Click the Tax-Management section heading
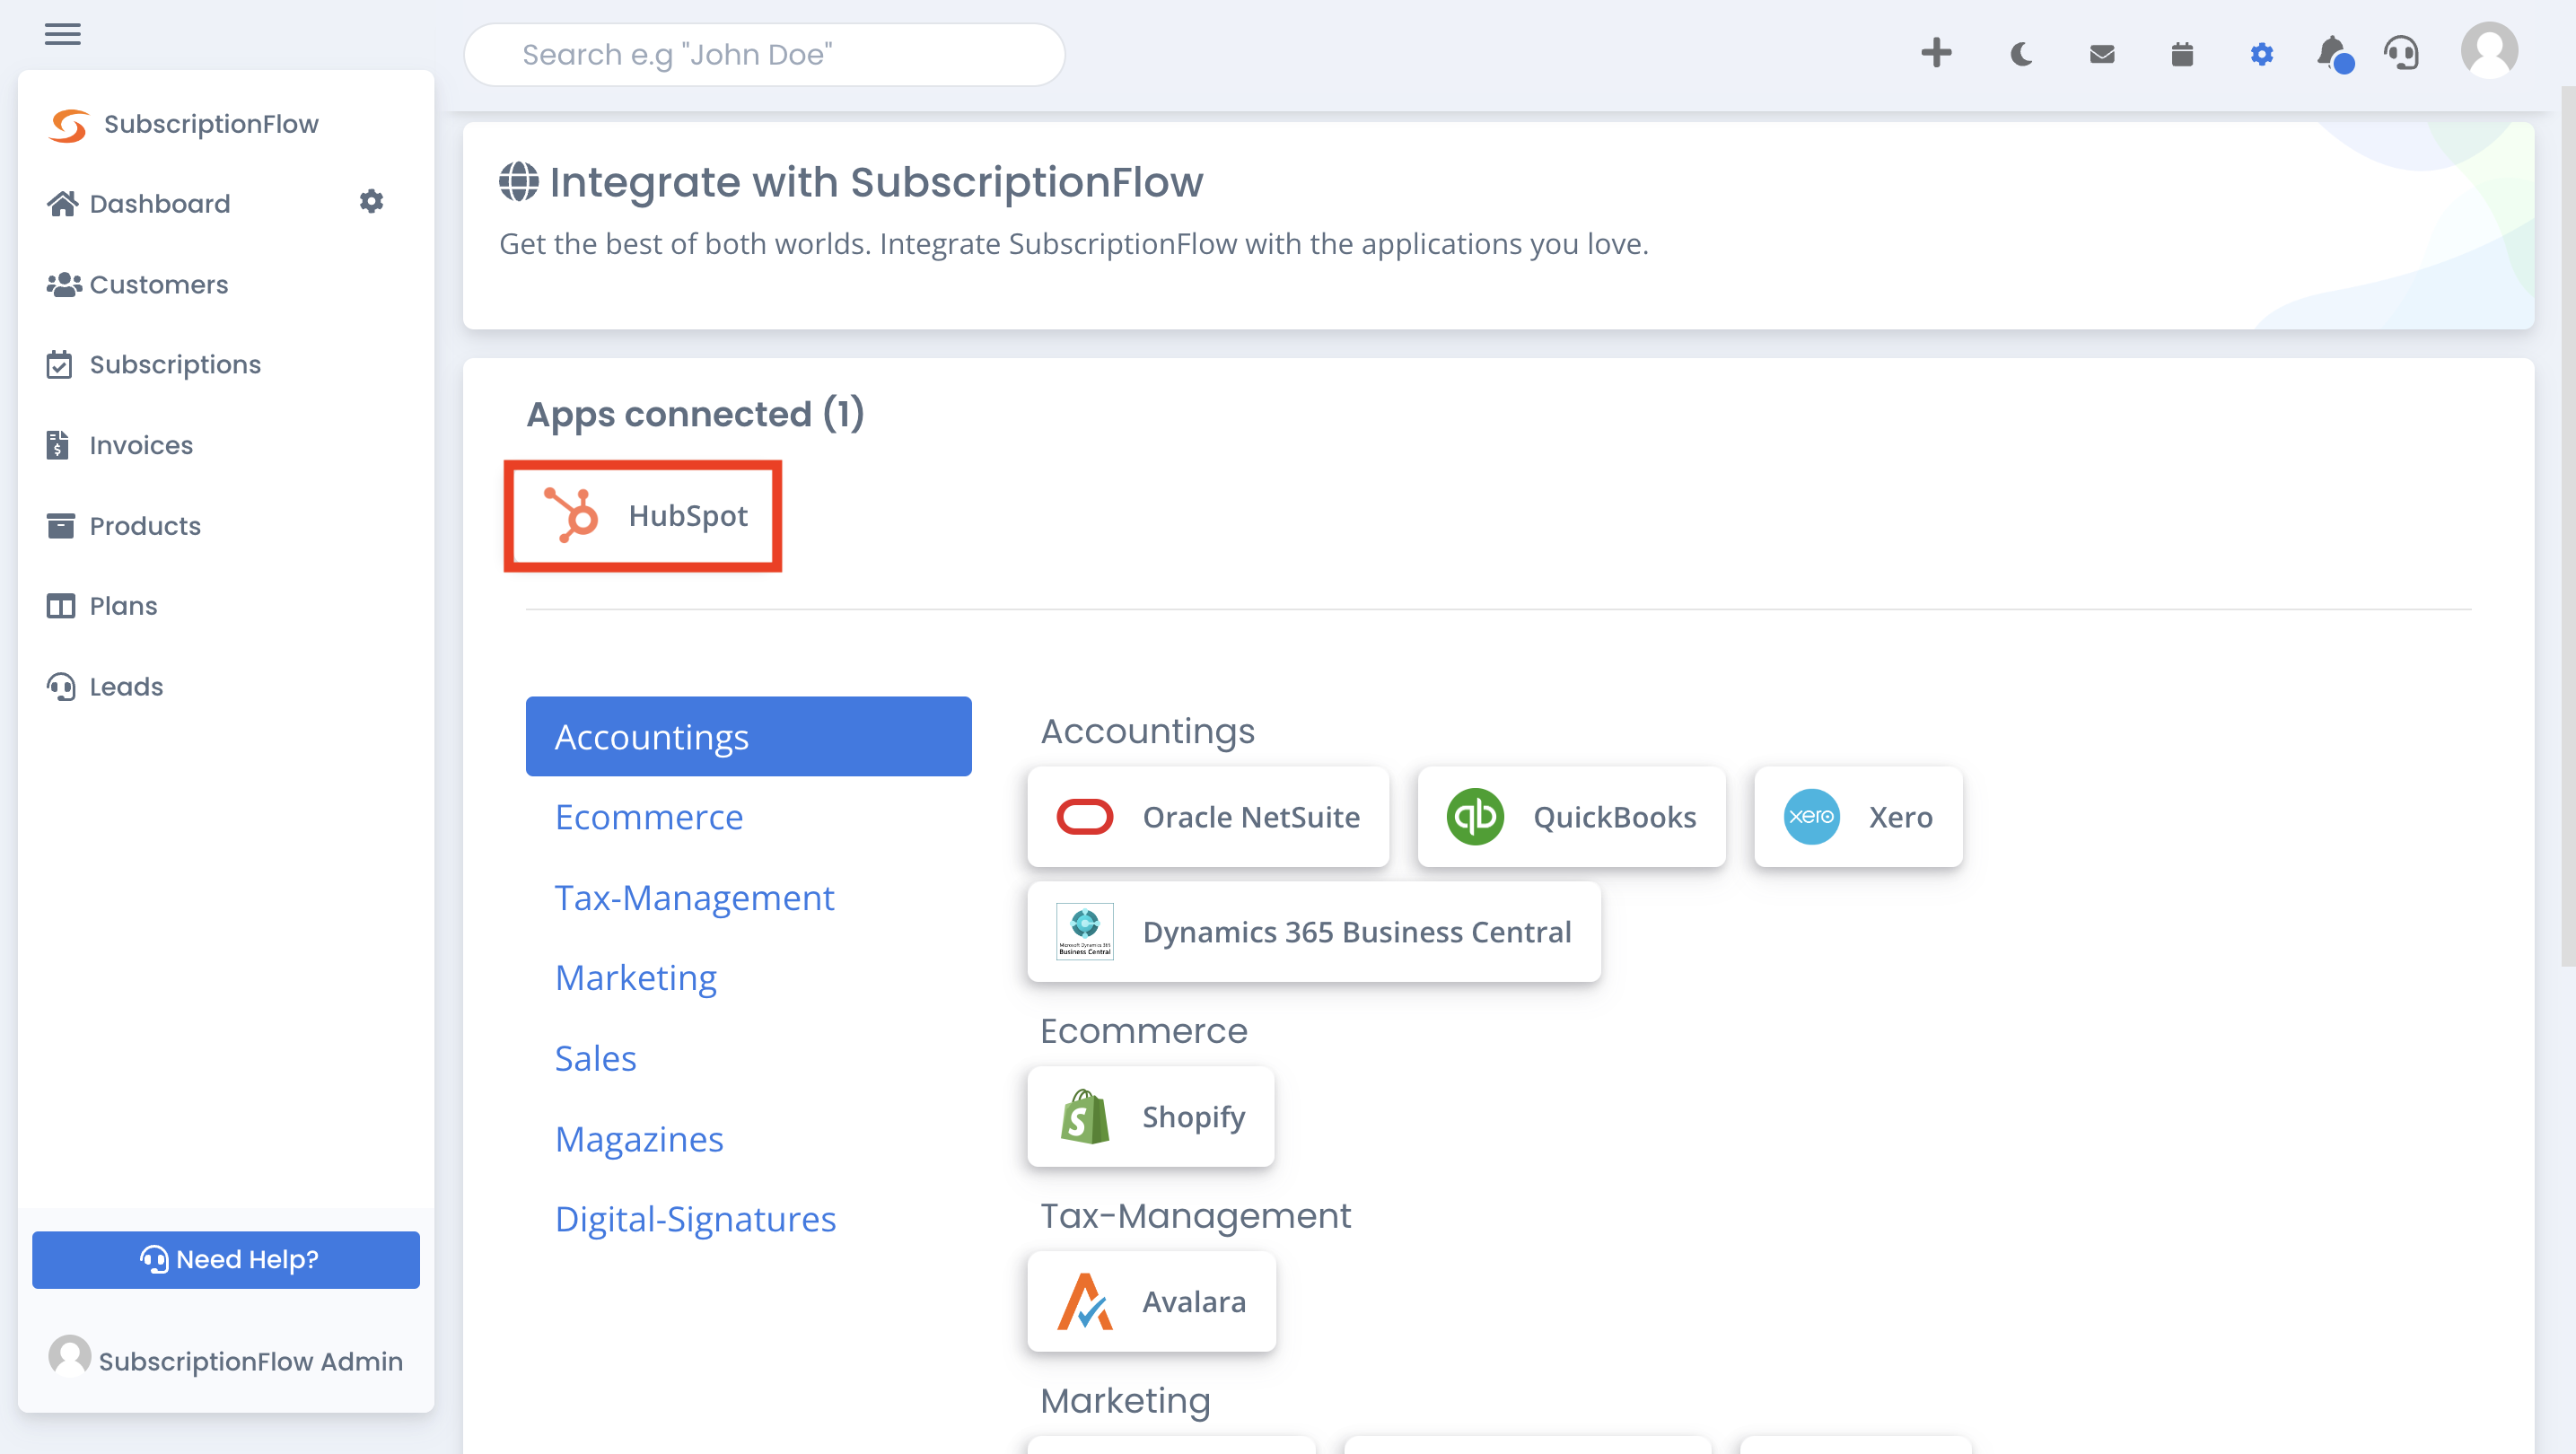This screenshot has height=1454, width=2576. (1195, 1216)
